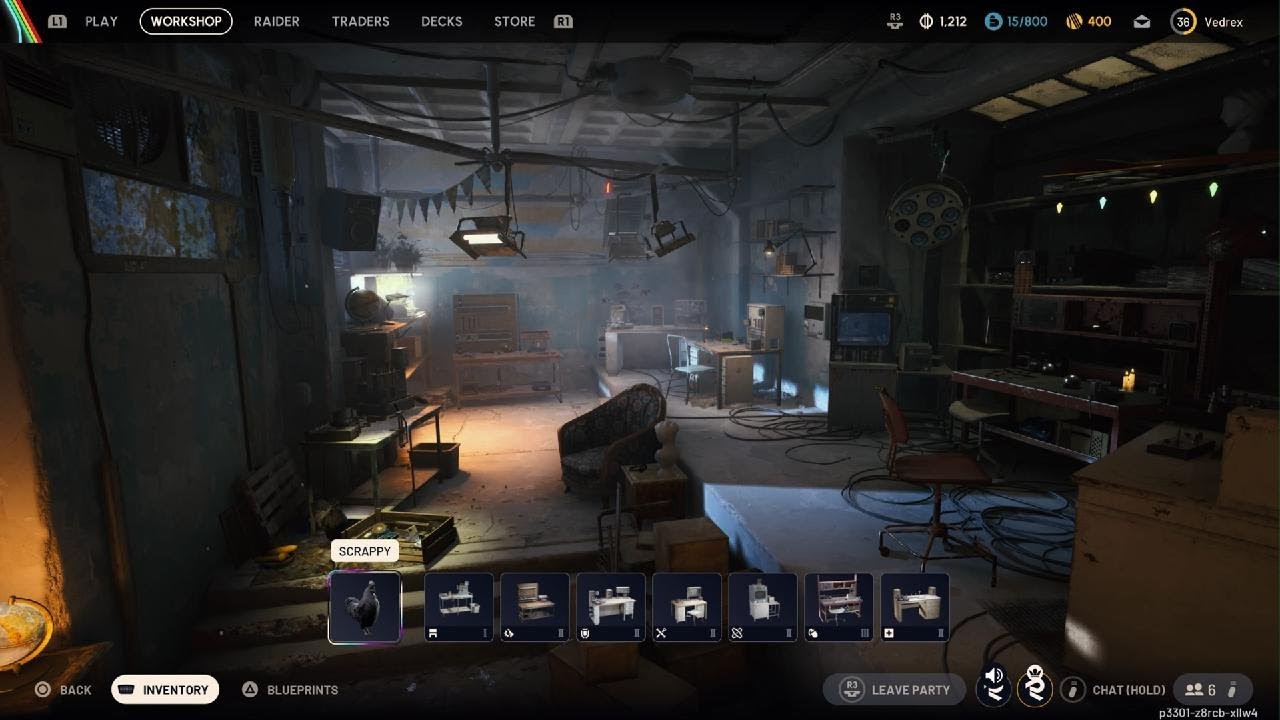Click the CHAT (HOLD) label
Image resolution: width=1280 pixels, height=720 pixels.
point(1129,690)
